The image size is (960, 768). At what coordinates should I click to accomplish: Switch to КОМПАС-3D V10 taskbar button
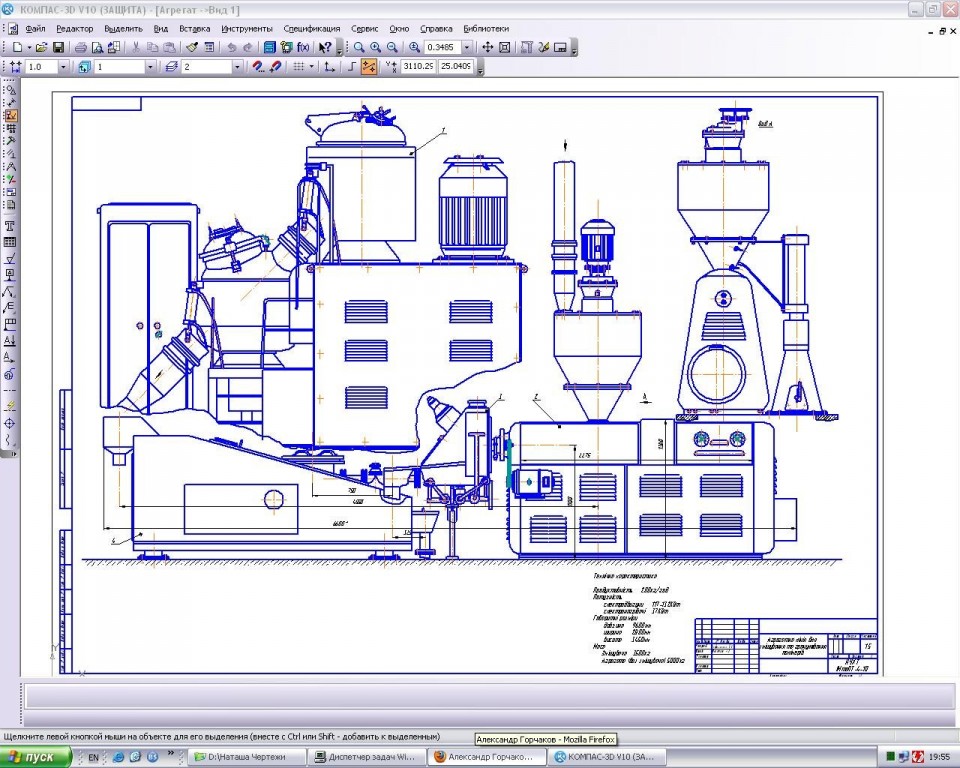click(x=605, y=757)
